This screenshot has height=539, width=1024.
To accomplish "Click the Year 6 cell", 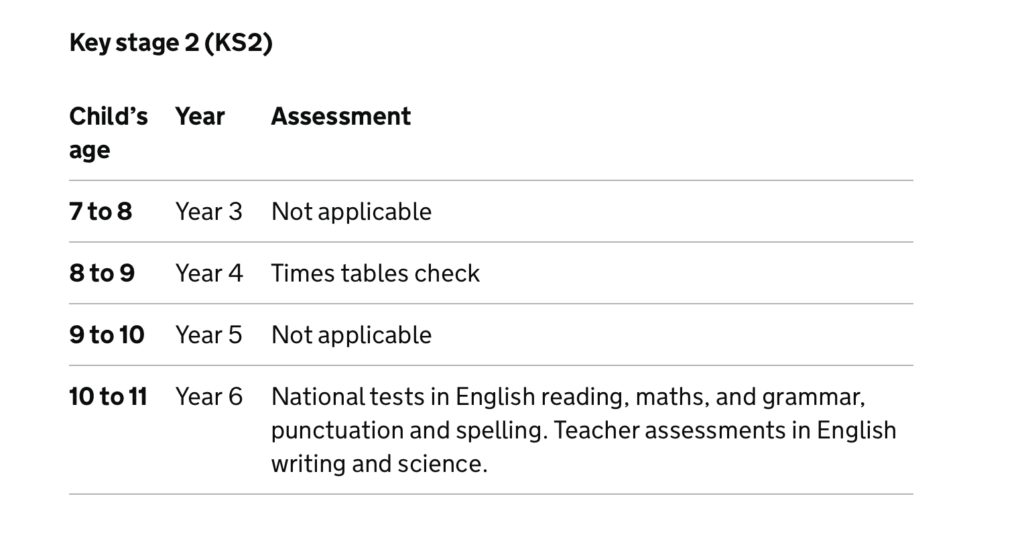I will [x=208, y=397].
